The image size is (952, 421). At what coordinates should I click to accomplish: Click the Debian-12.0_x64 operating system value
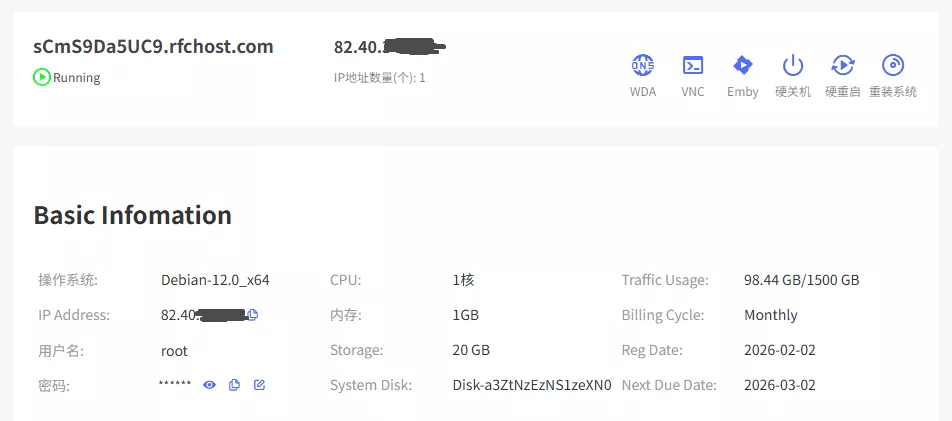point(215,280)
